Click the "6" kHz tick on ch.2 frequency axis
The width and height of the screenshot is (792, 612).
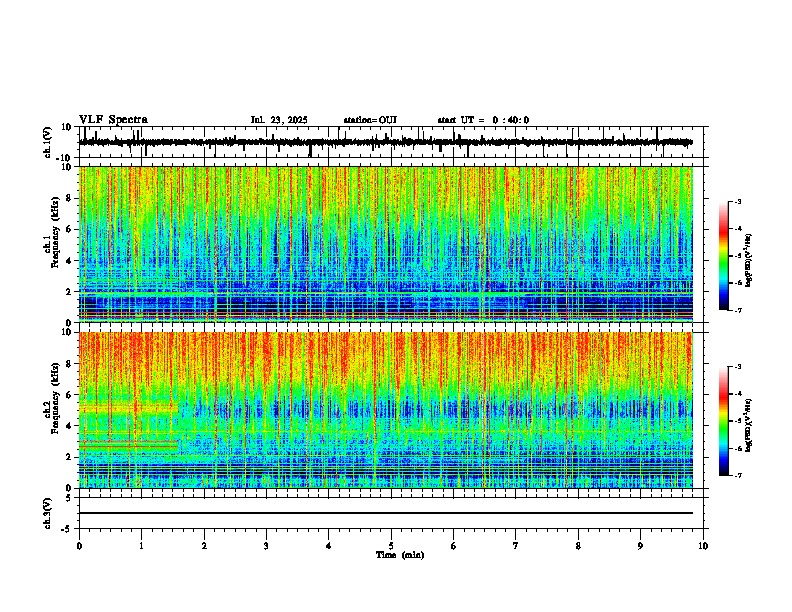tap(69, 395)
